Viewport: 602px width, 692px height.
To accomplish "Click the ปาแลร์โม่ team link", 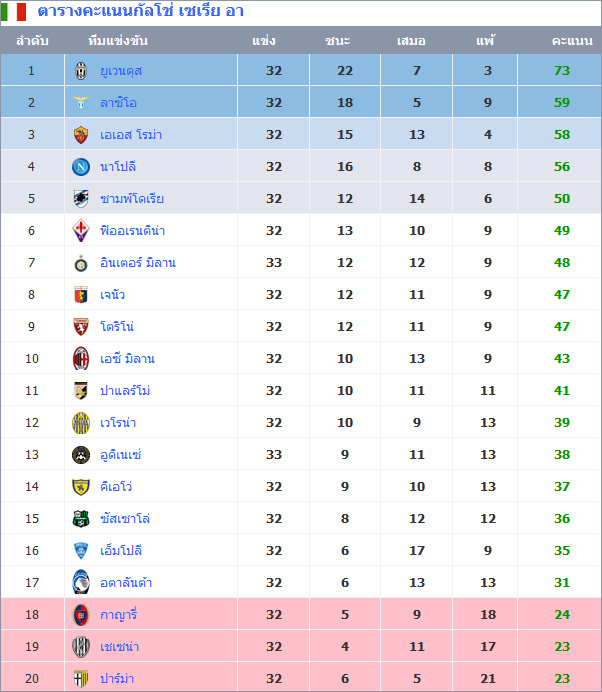I will [x=125, y=391].
